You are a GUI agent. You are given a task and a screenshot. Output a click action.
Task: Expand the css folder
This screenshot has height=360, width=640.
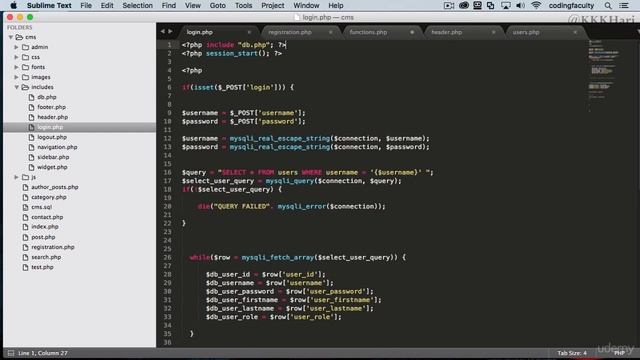coord(16,57)
